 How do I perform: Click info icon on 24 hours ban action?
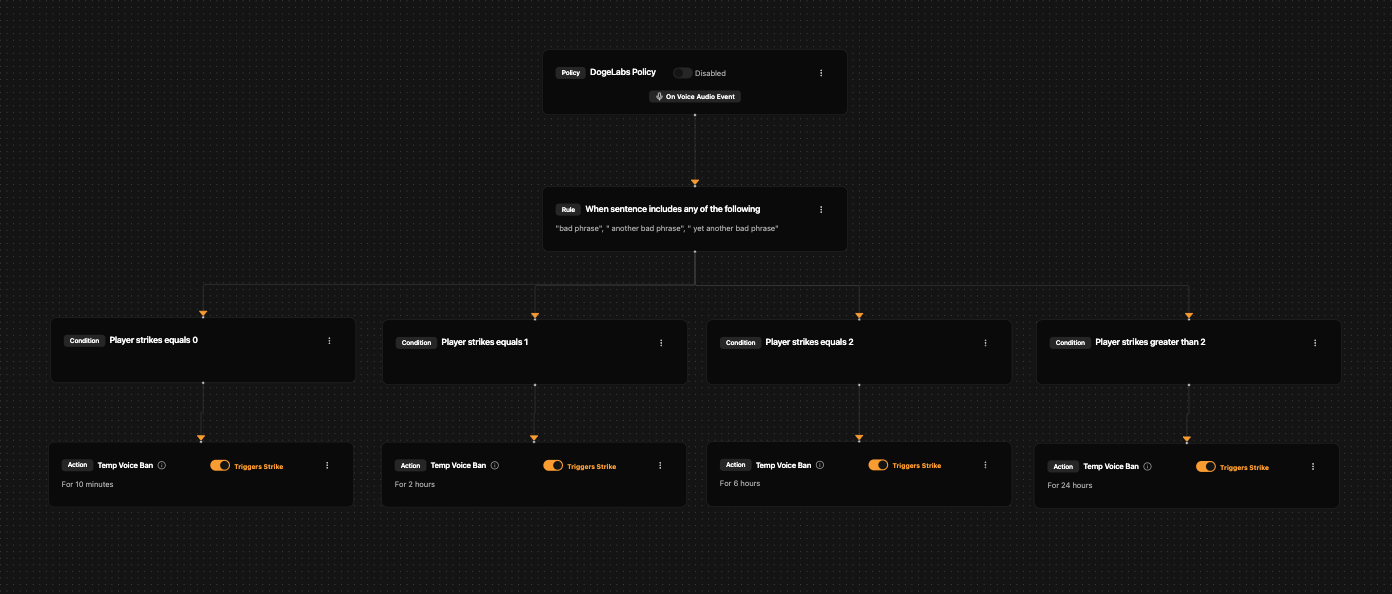click(1147, 467)
